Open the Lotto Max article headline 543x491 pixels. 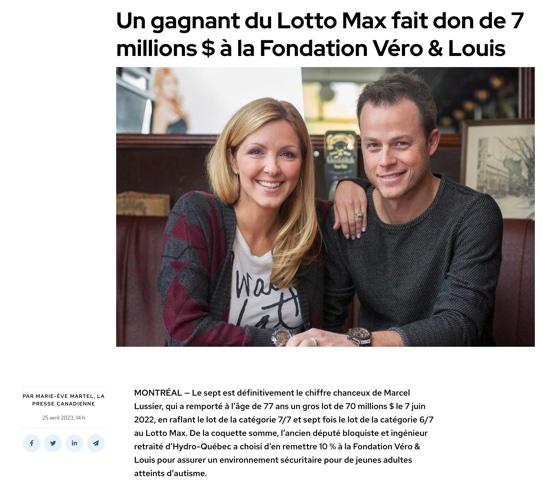pyautogui.click(x=319, y=34)
